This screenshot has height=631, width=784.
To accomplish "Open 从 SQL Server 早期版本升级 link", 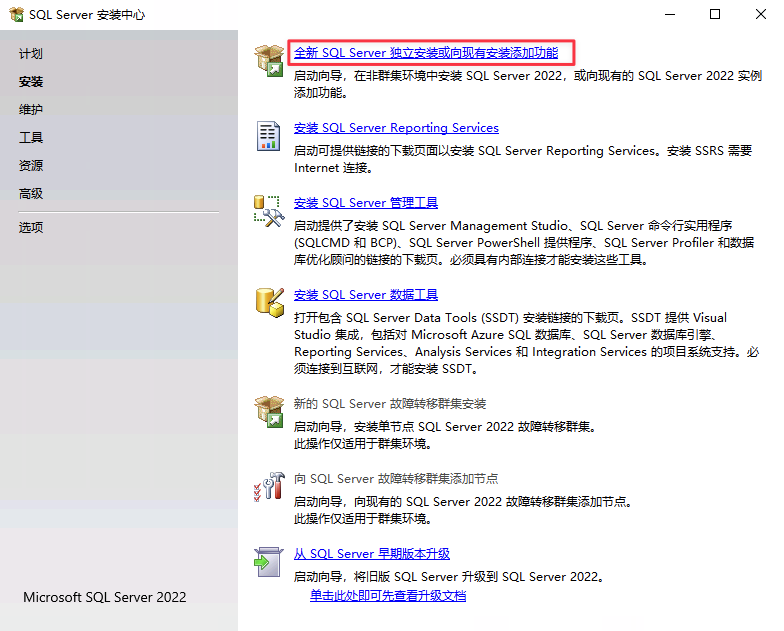I will (372, 554).
